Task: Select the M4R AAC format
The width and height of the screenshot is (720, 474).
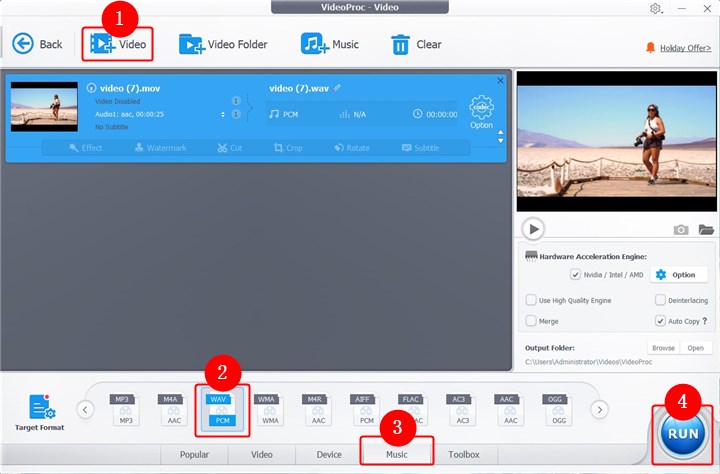Action: pos(318,409)
